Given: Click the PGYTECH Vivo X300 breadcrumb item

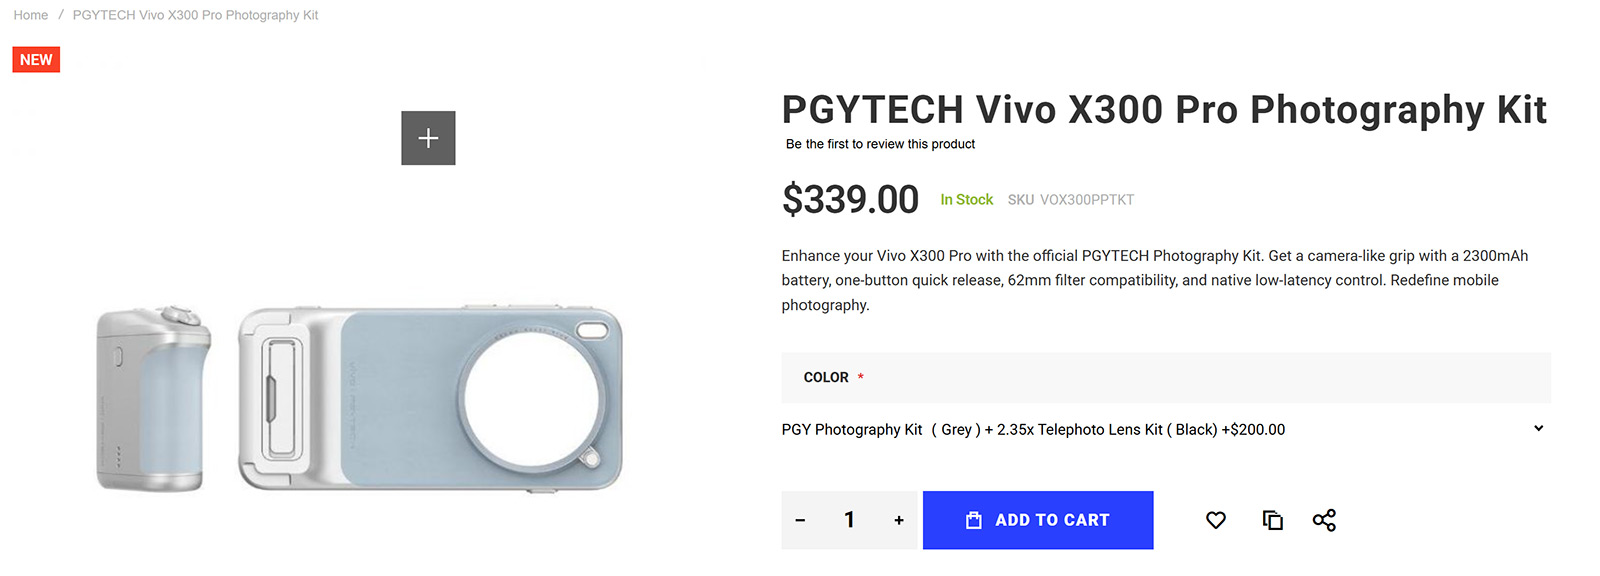Looking at the screenshot, I should tap(195, 15).
